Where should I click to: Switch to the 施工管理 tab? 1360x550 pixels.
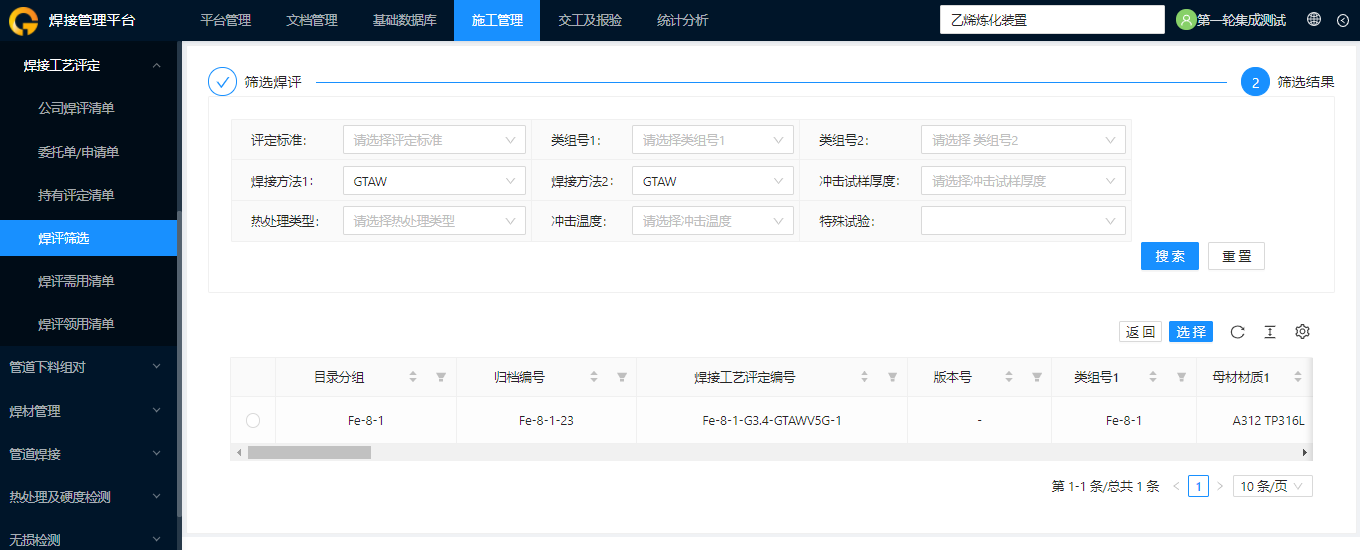click(x=497, y=20)
